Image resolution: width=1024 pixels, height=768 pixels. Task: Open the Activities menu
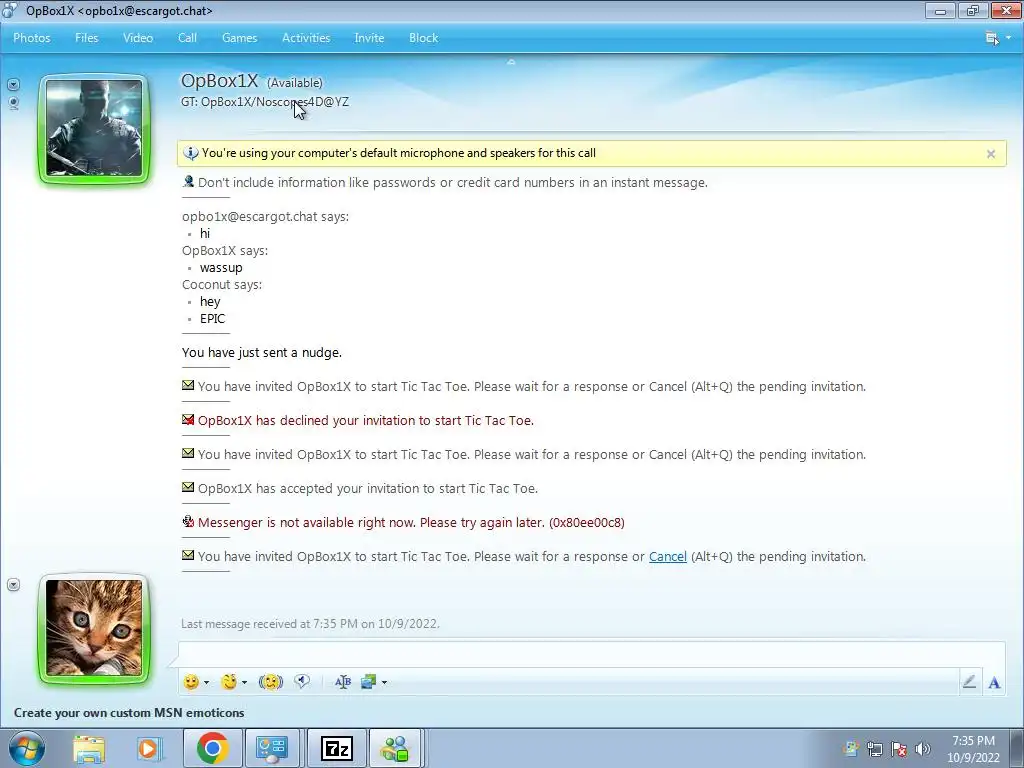pos(306,38)
